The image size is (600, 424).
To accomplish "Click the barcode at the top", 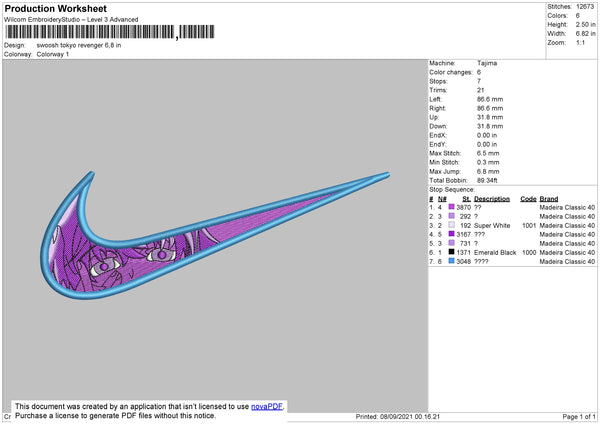I will point(109,32).
